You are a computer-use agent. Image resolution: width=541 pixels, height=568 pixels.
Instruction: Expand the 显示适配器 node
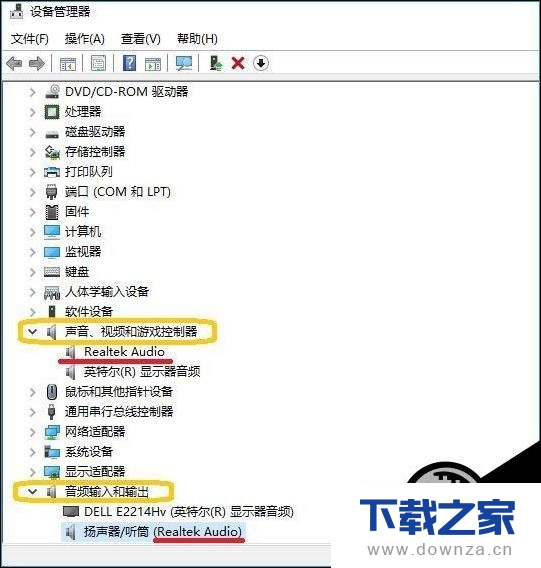32,472
